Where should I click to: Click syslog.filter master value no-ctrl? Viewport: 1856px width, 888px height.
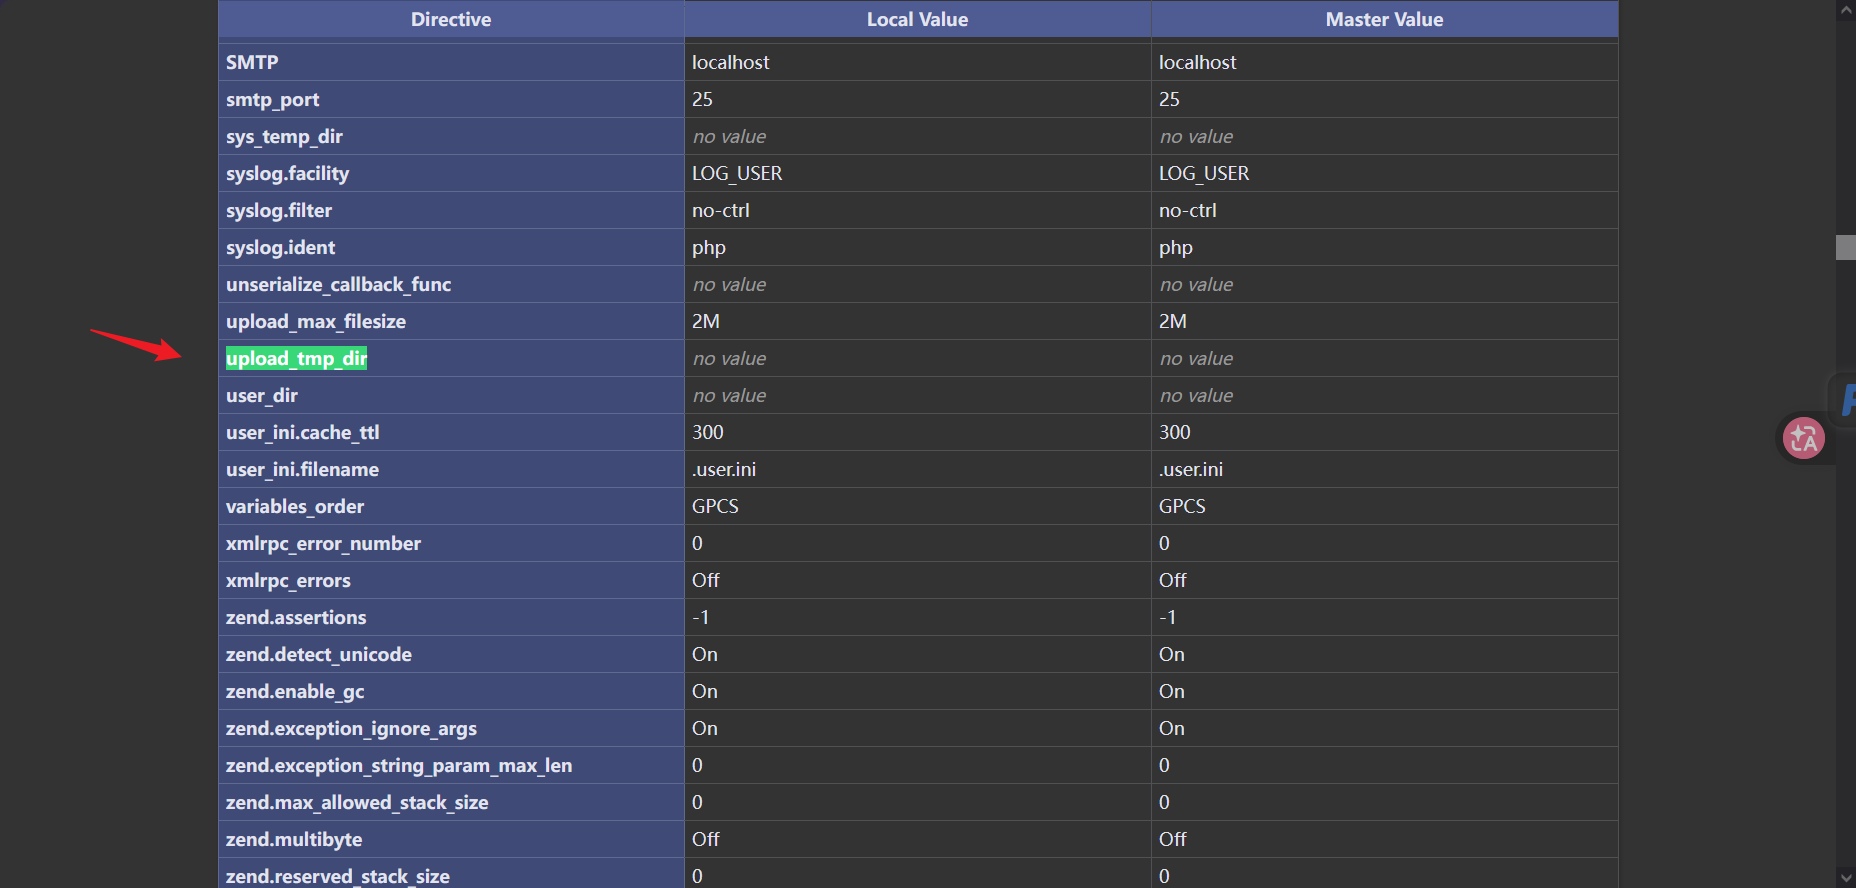point(1188,210)
